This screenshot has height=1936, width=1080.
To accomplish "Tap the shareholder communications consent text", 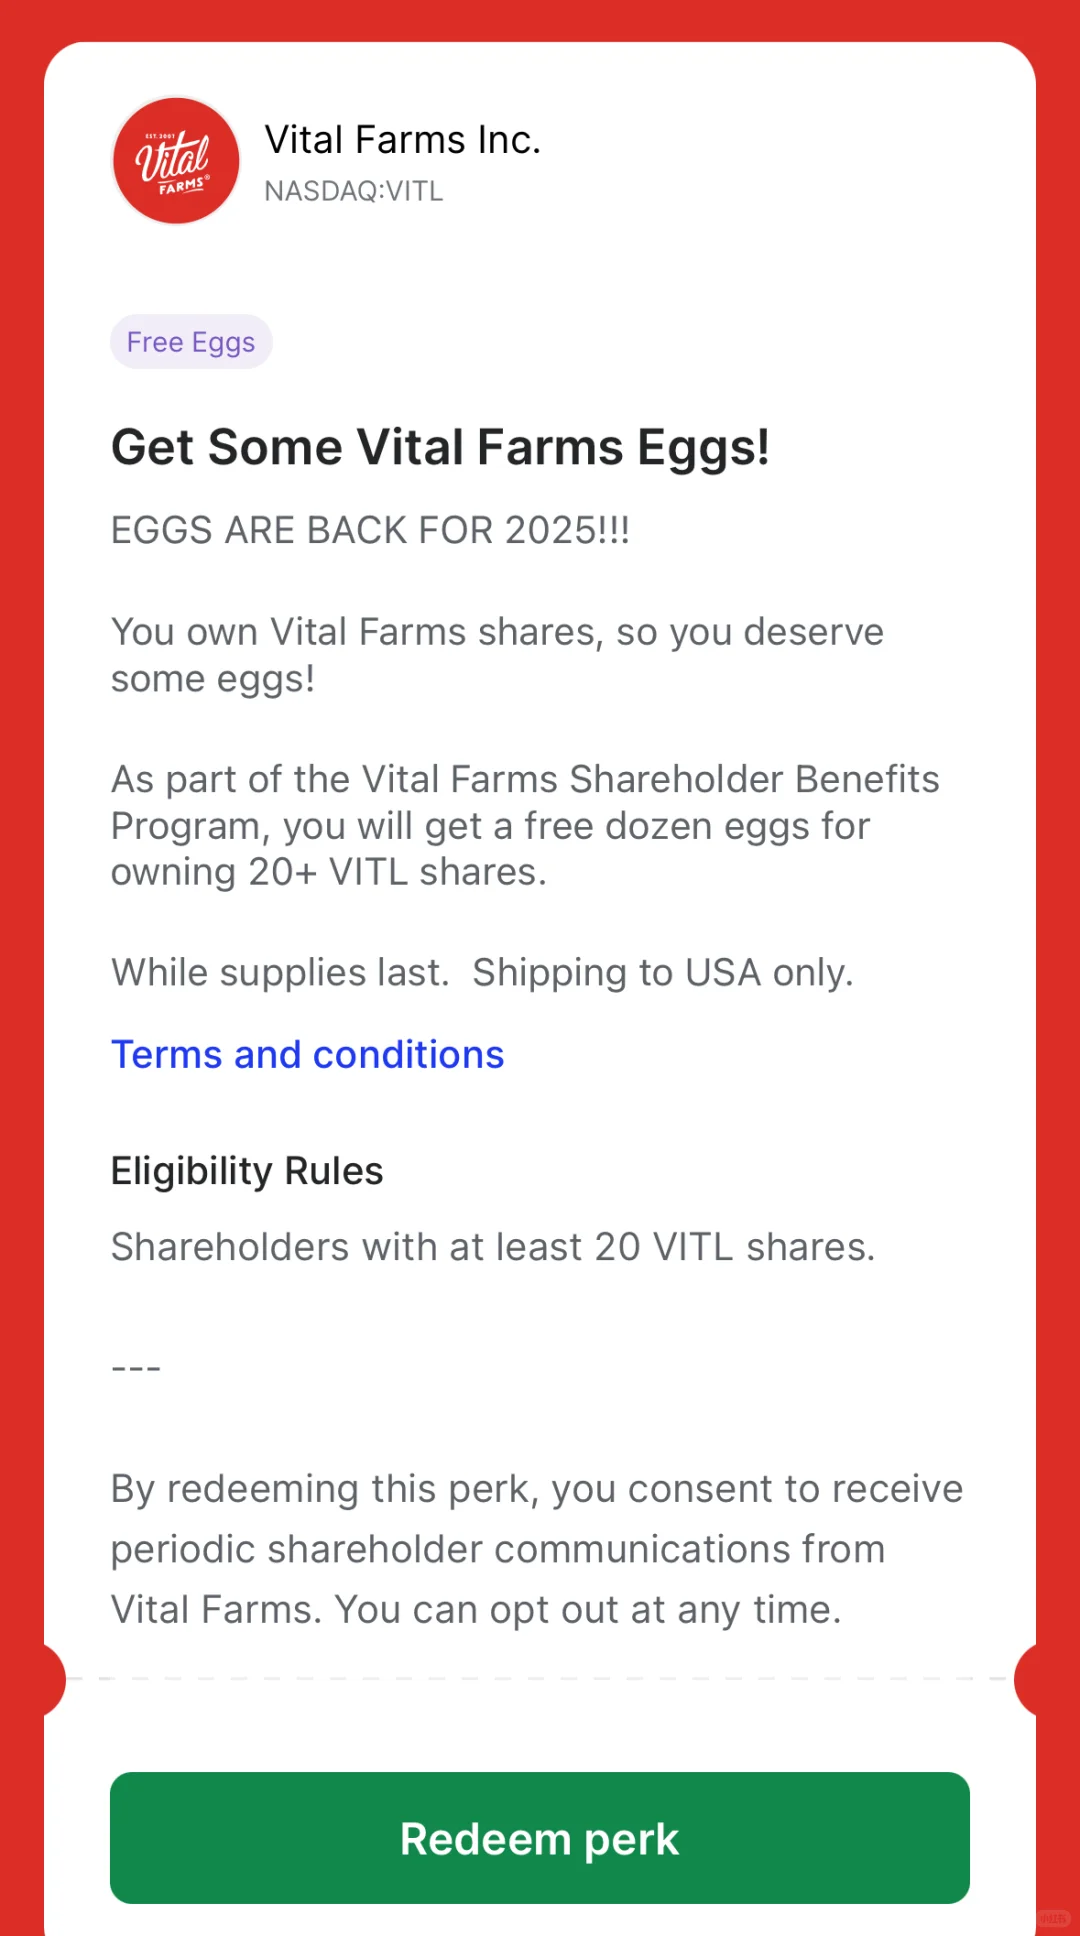I will click(x=537, y=1549).
